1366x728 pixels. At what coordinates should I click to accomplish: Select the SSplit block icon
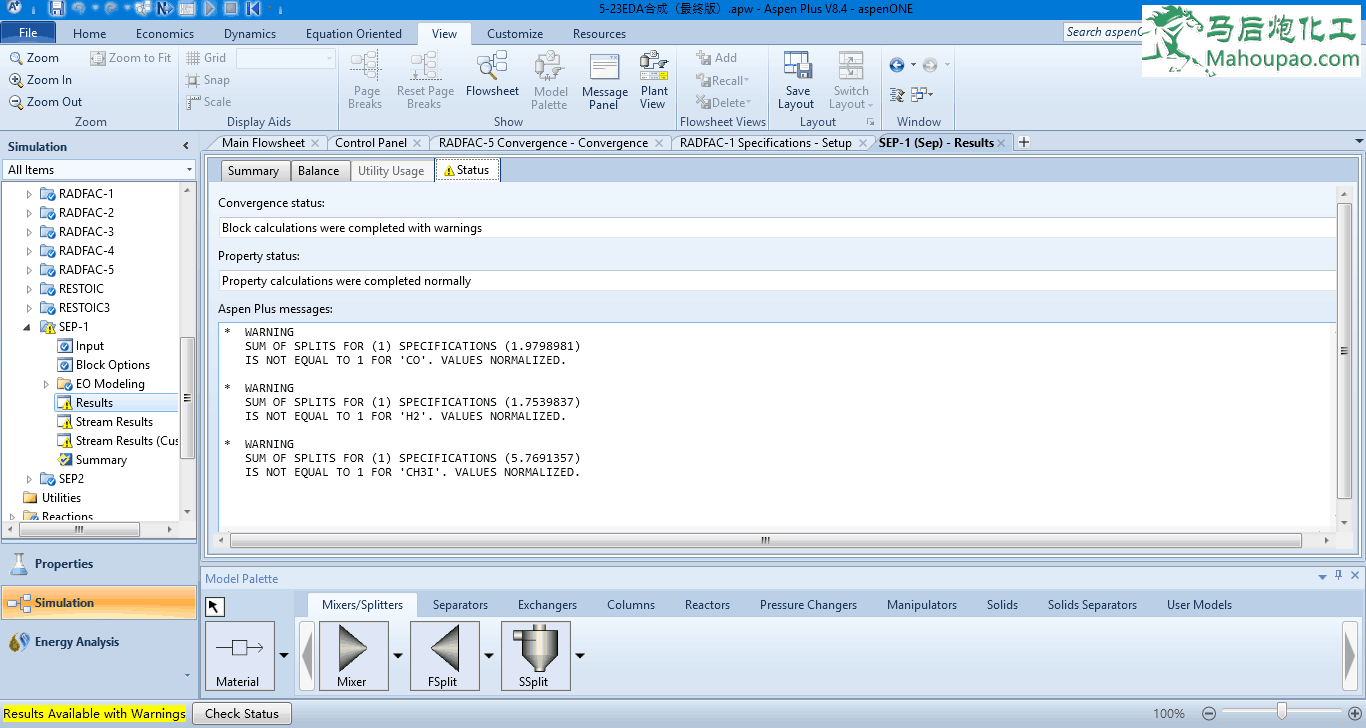pyautogui.click(x=535, y=655)
